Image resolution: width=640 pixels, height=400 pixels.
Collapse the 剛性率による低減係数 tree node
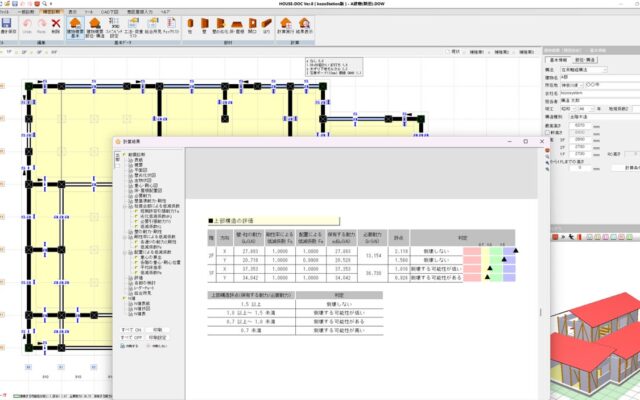(x=125, y=237)
